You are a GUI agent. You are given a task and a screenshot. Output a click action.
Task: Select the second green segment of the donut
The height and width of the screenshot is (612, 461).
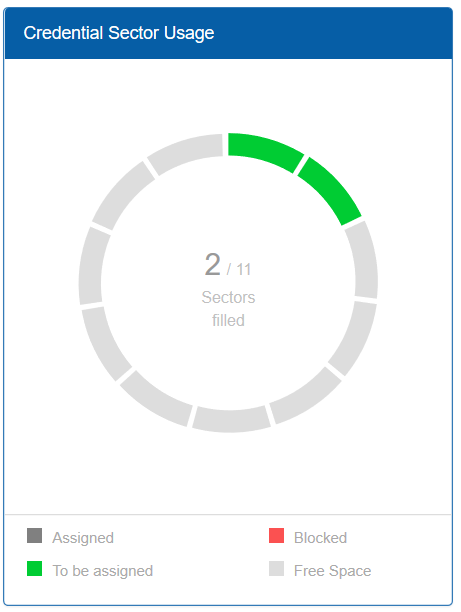coord(332,189)
